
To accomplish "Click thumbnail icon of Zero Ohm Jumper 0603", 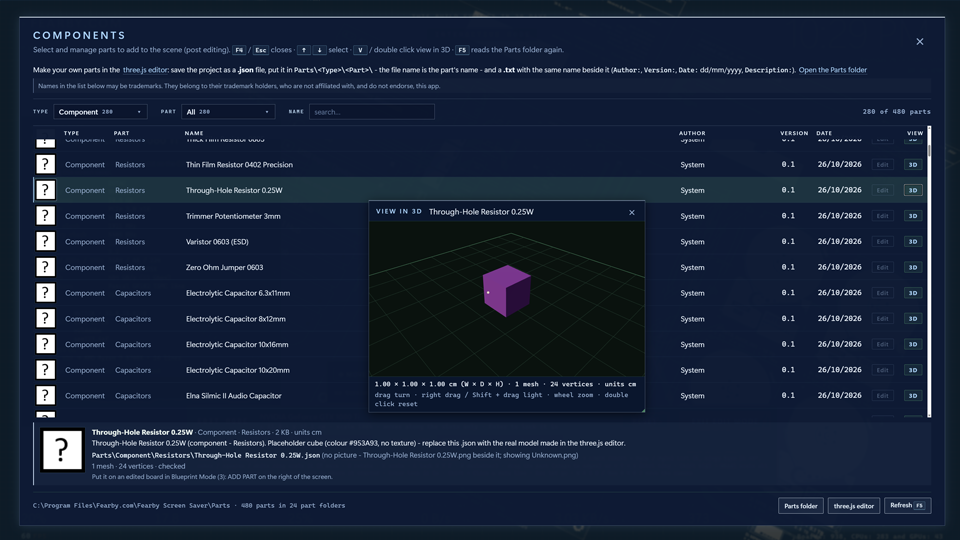I will pos(45,267).
